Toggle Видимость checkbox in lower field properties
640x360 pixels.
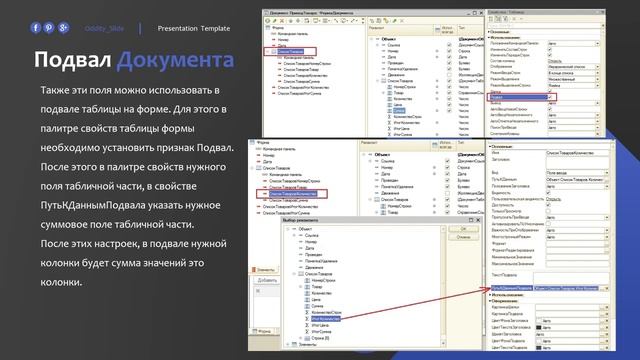(548, 192)
